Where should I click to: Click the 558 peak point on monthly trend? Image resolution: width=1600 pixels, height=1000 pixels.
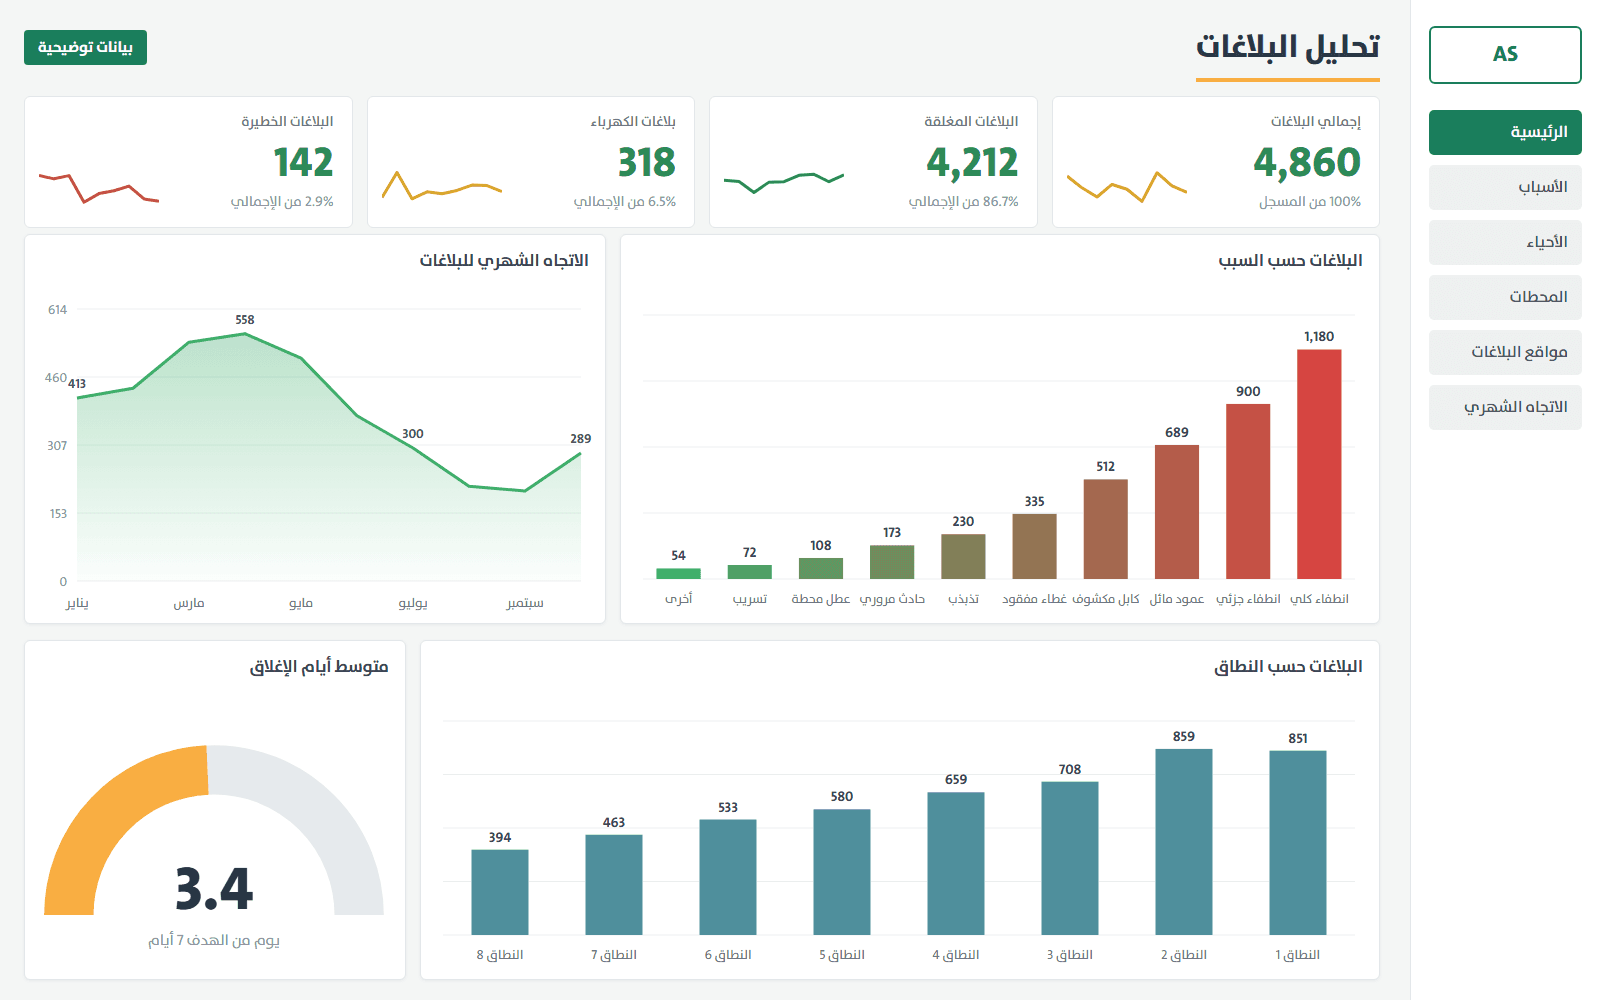tap(245, 334)
